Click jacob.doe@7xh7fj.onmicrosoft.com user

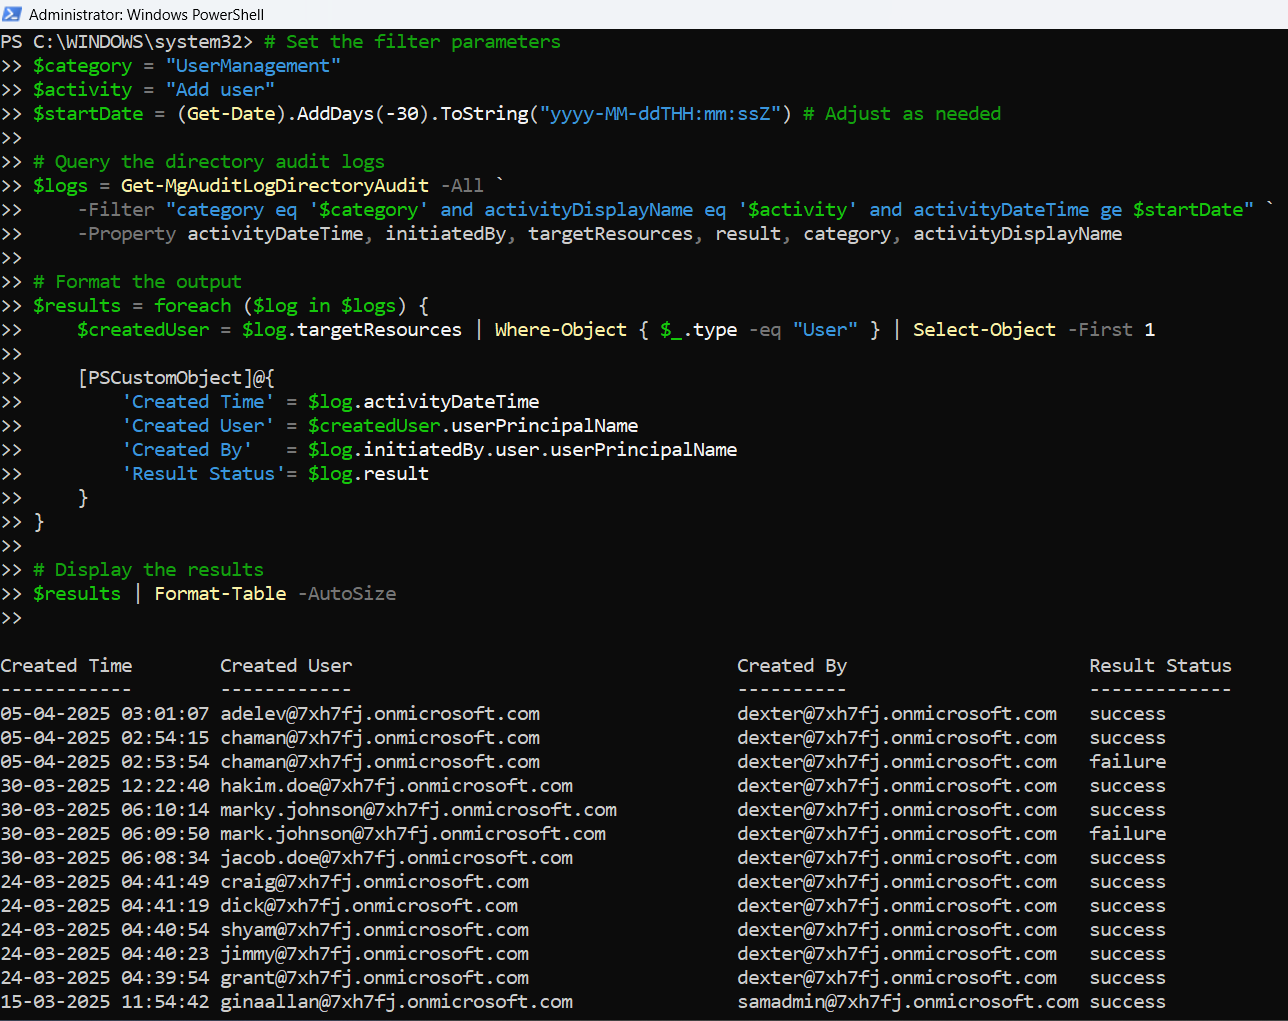coord(397,858)
